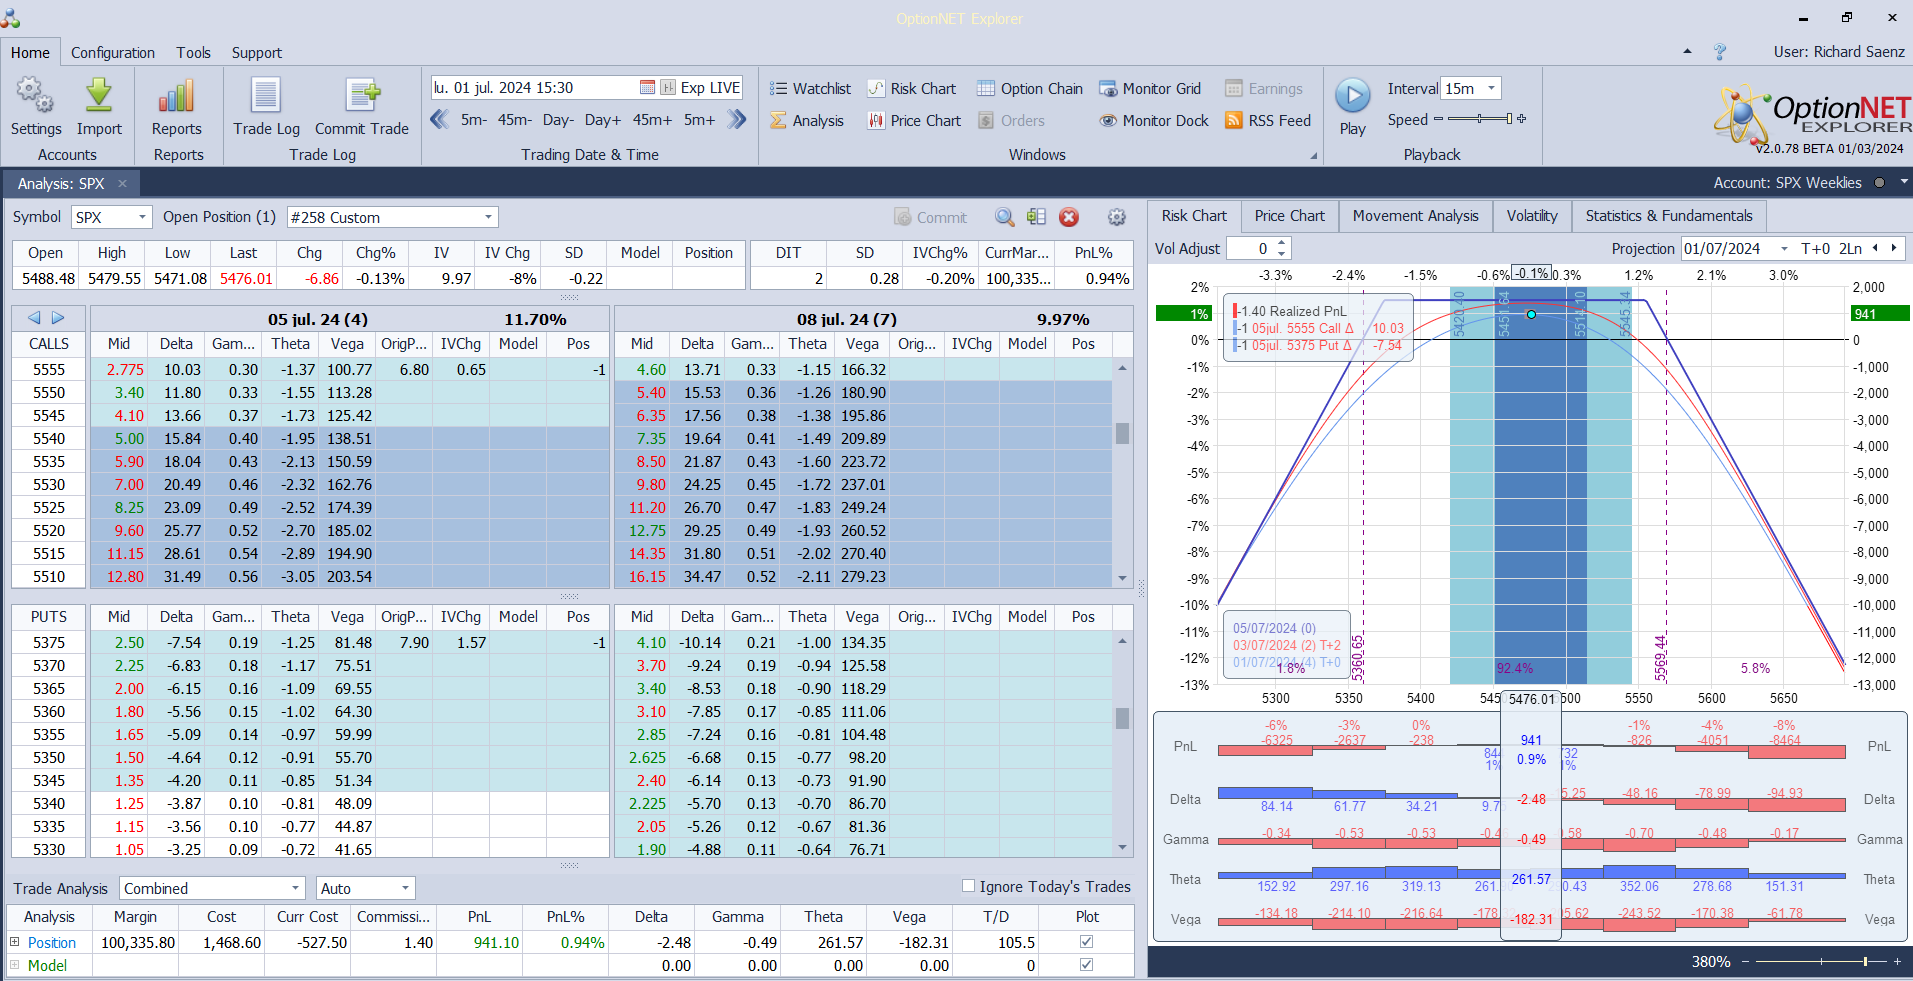Toggle the Model row Plot checkbox
The height and width of the screenshot is (981, 1913).
1086,965
